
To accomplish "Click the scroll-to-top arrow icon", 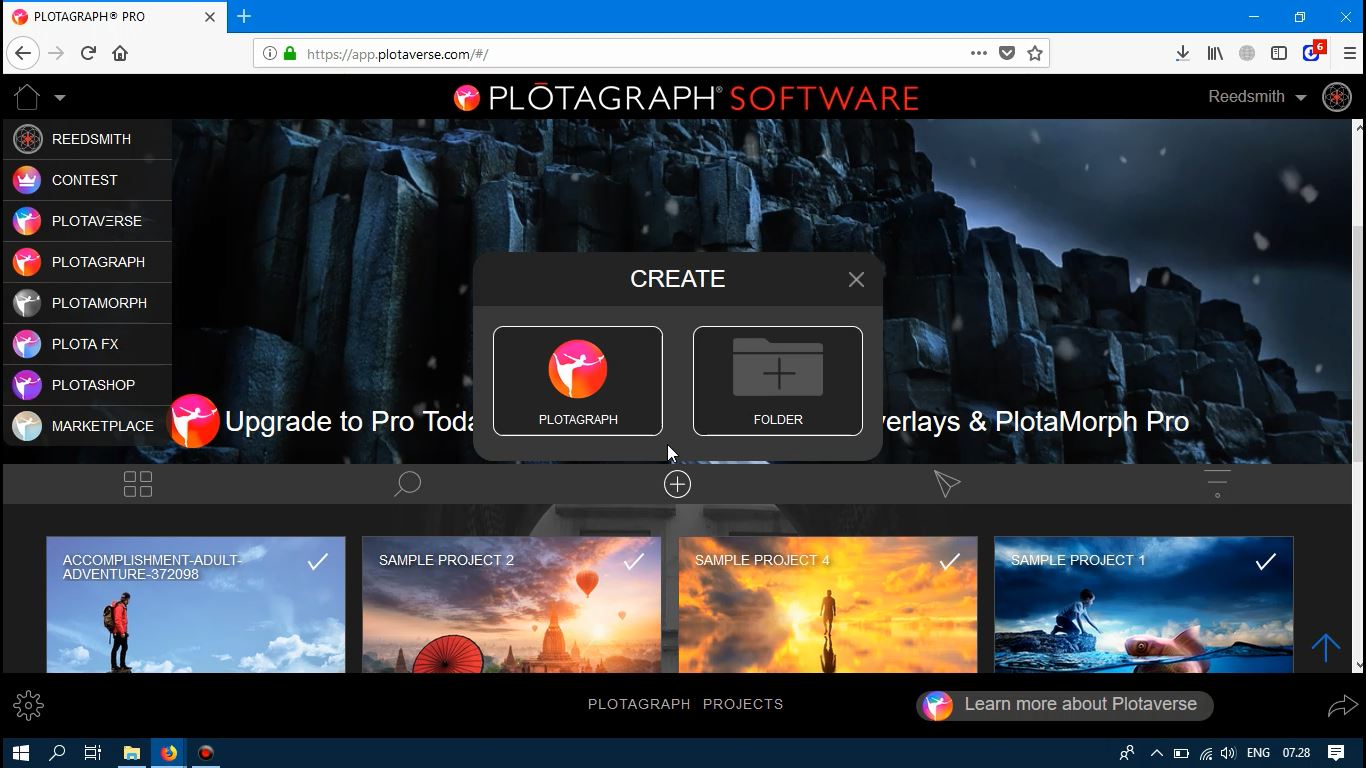I will [x=1326, y=648].
